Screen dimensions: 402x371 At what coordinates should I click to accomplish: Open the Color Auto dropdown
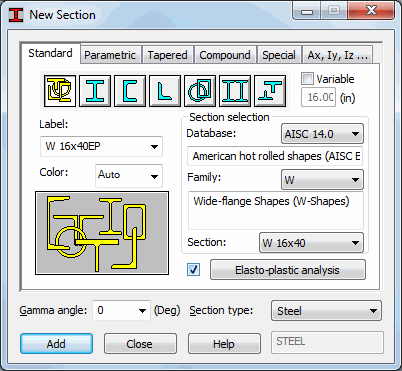tap(129, 176)
